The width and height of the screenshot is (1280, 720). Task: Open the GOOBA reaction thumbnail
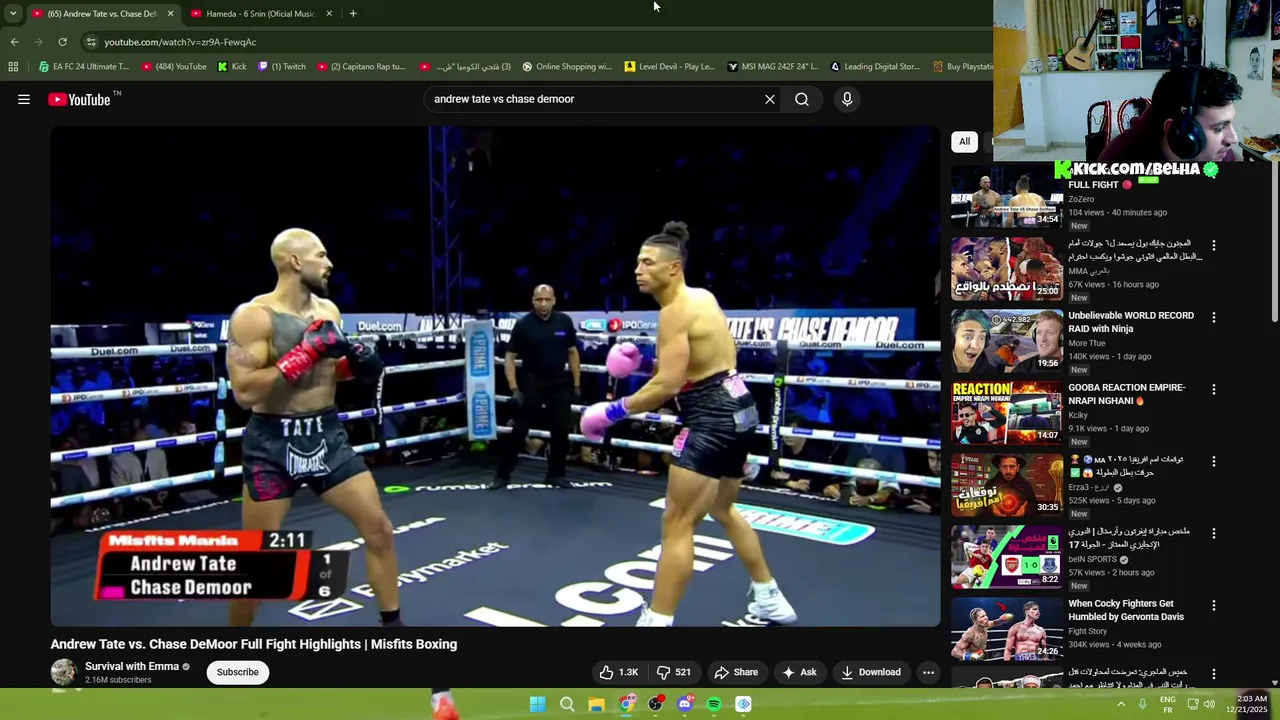1007,413
